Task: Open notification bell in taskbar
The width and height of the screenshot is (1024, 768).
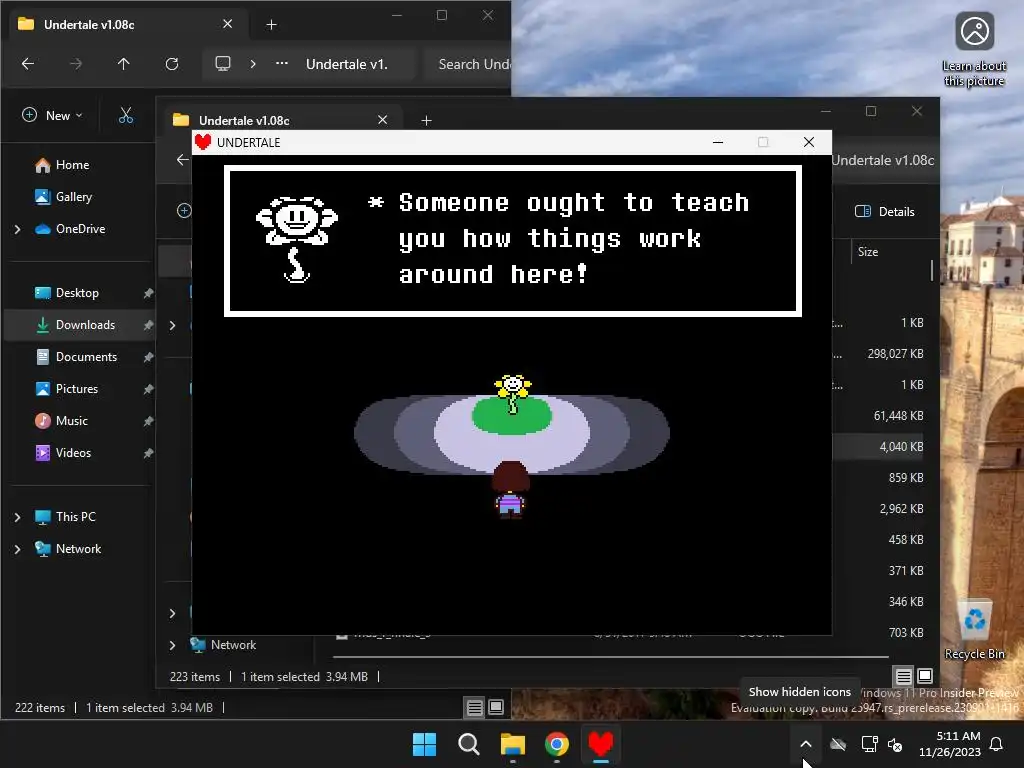Action: coord(997,744)
